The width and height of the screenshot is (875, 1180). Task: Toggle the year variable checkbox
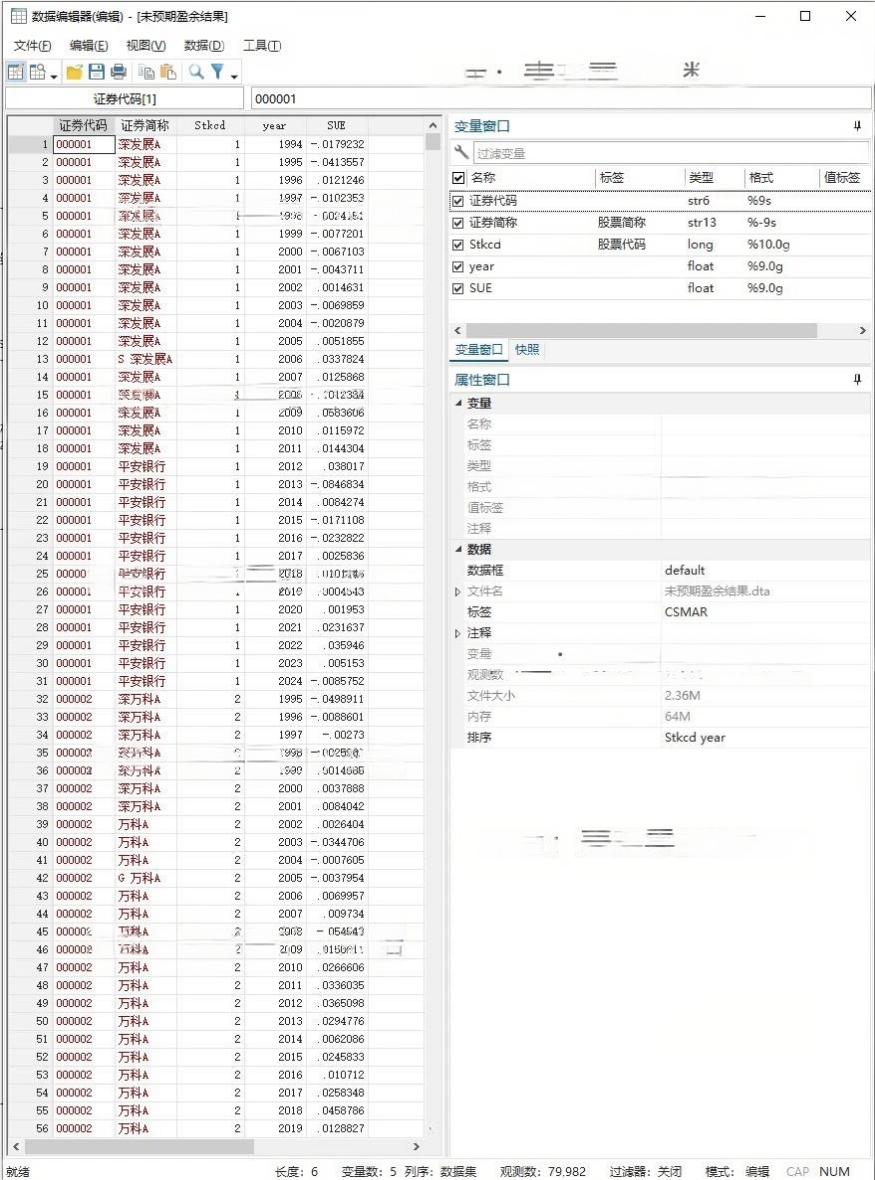tap(458, 267)
